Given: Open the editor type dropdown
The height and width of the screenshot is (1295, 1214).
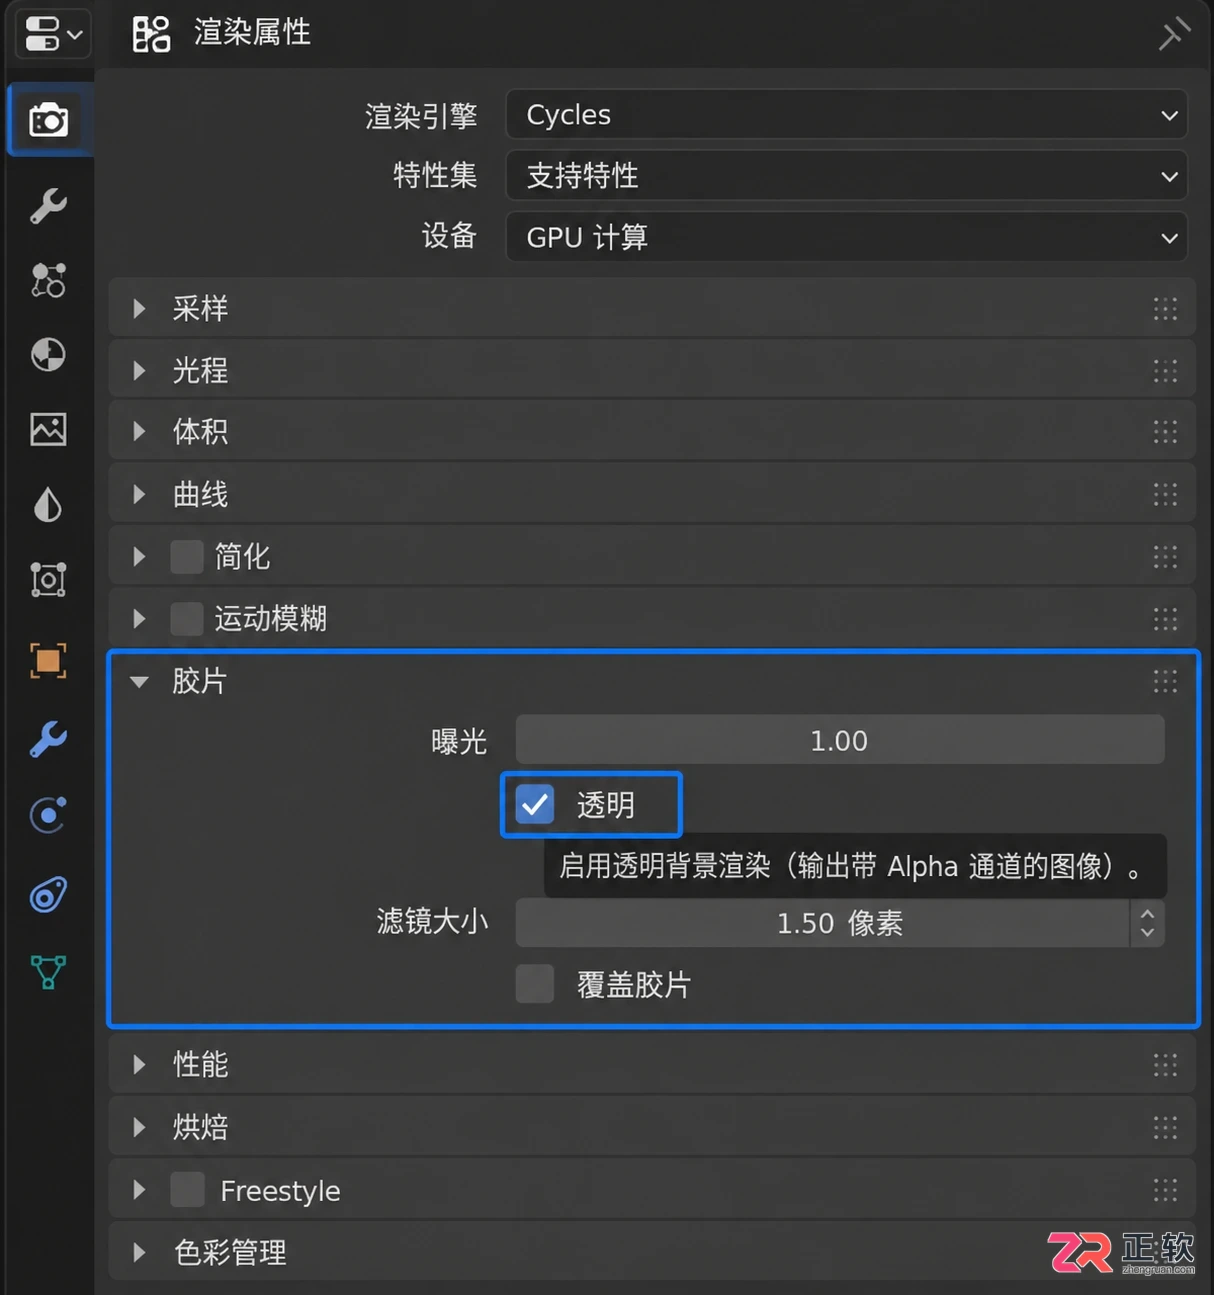Looking at the screenshot, I should tap(52, 33).
